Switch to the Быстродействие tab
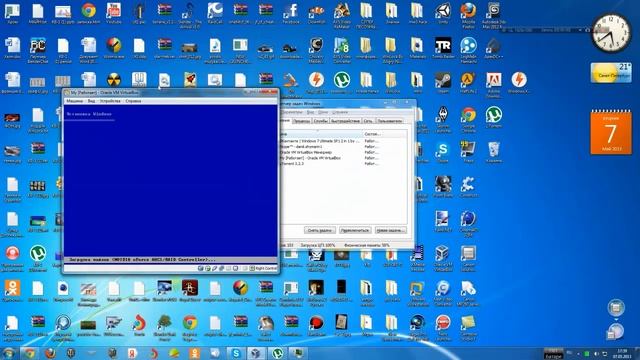Screen dimensions: 640x360 coord(345,121)
